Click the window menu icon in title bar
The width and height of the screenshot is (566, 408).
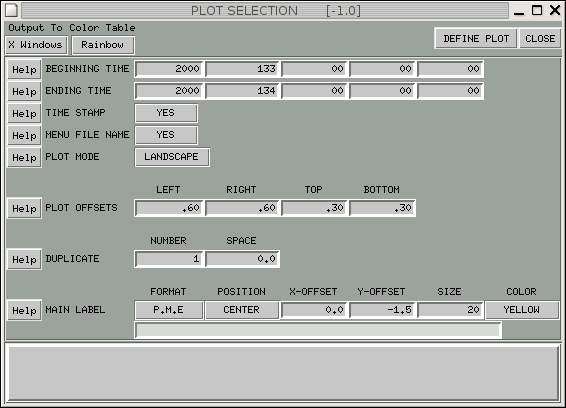coord(11,10)
